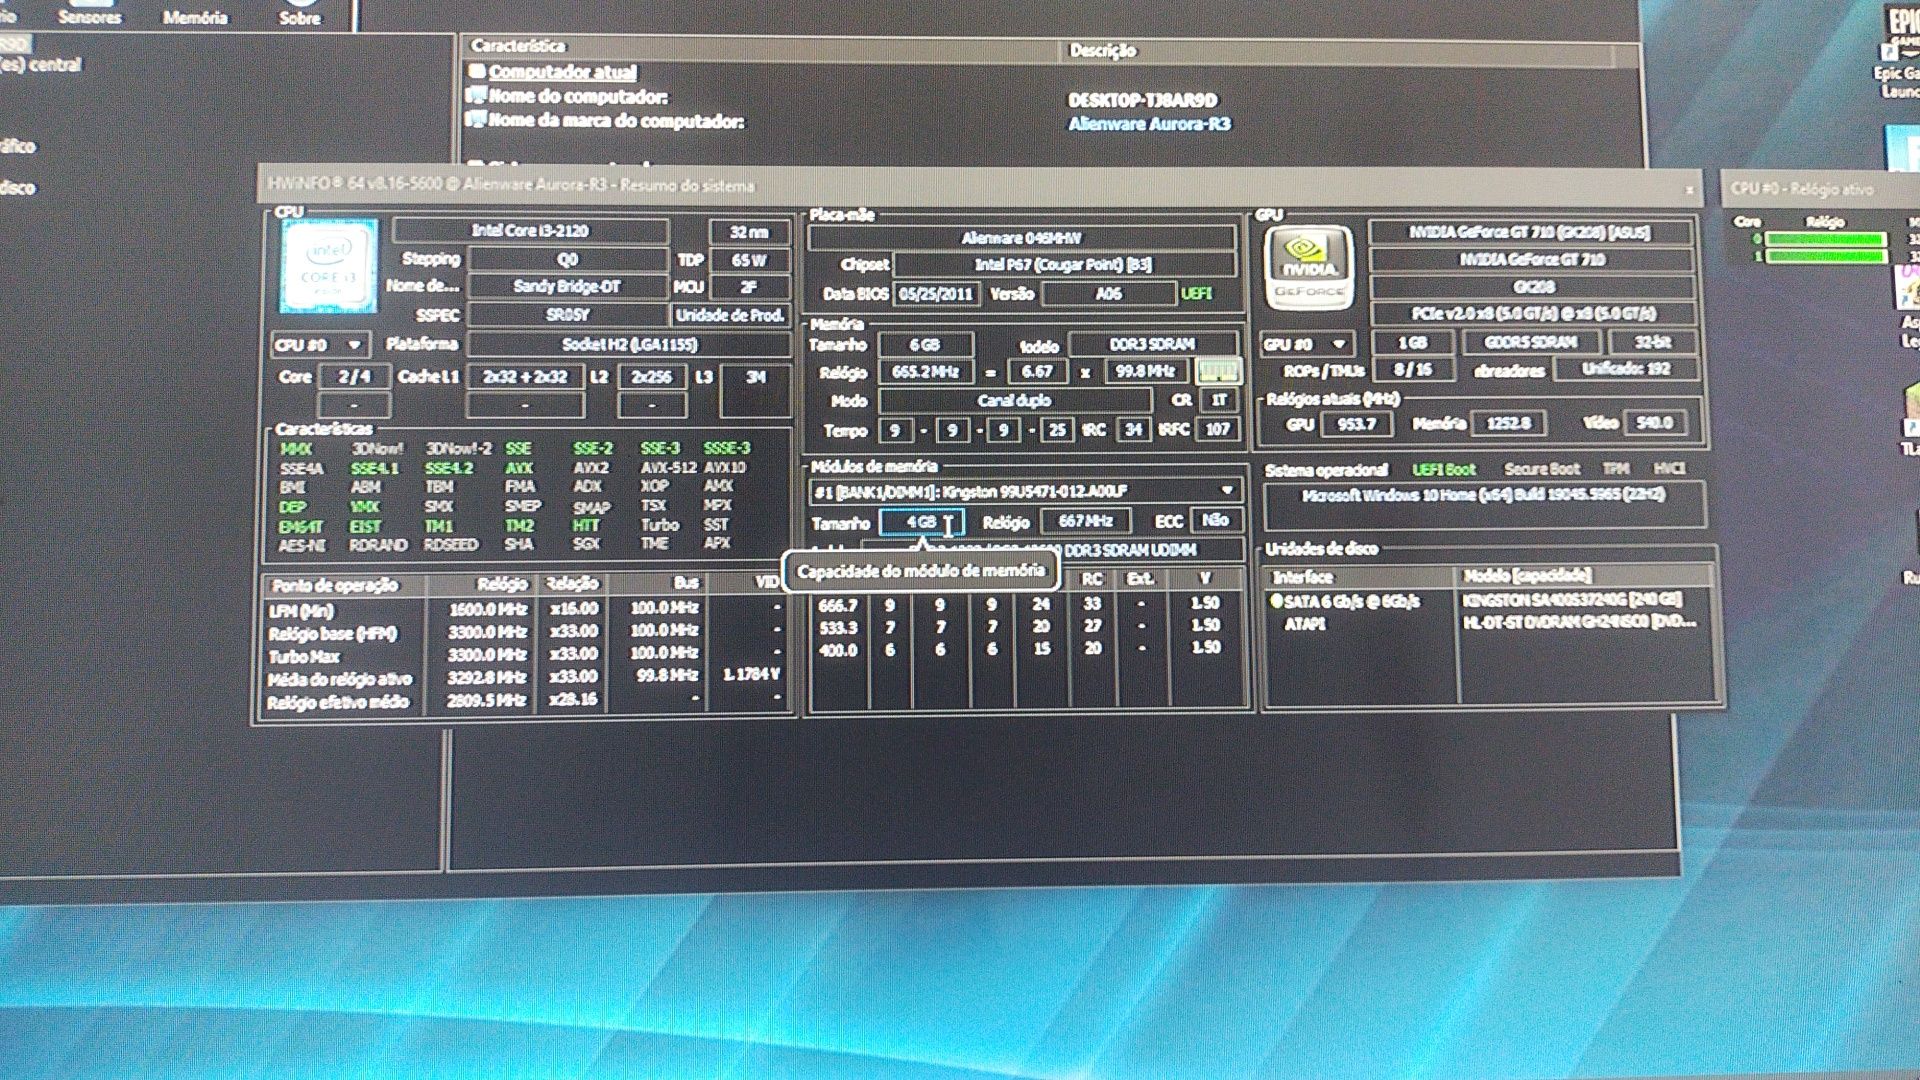This screenshot has width=1920, height=1080.
Task: Click the green UEFI label in Placa-mãe
Action: (x=1196, y=293)
